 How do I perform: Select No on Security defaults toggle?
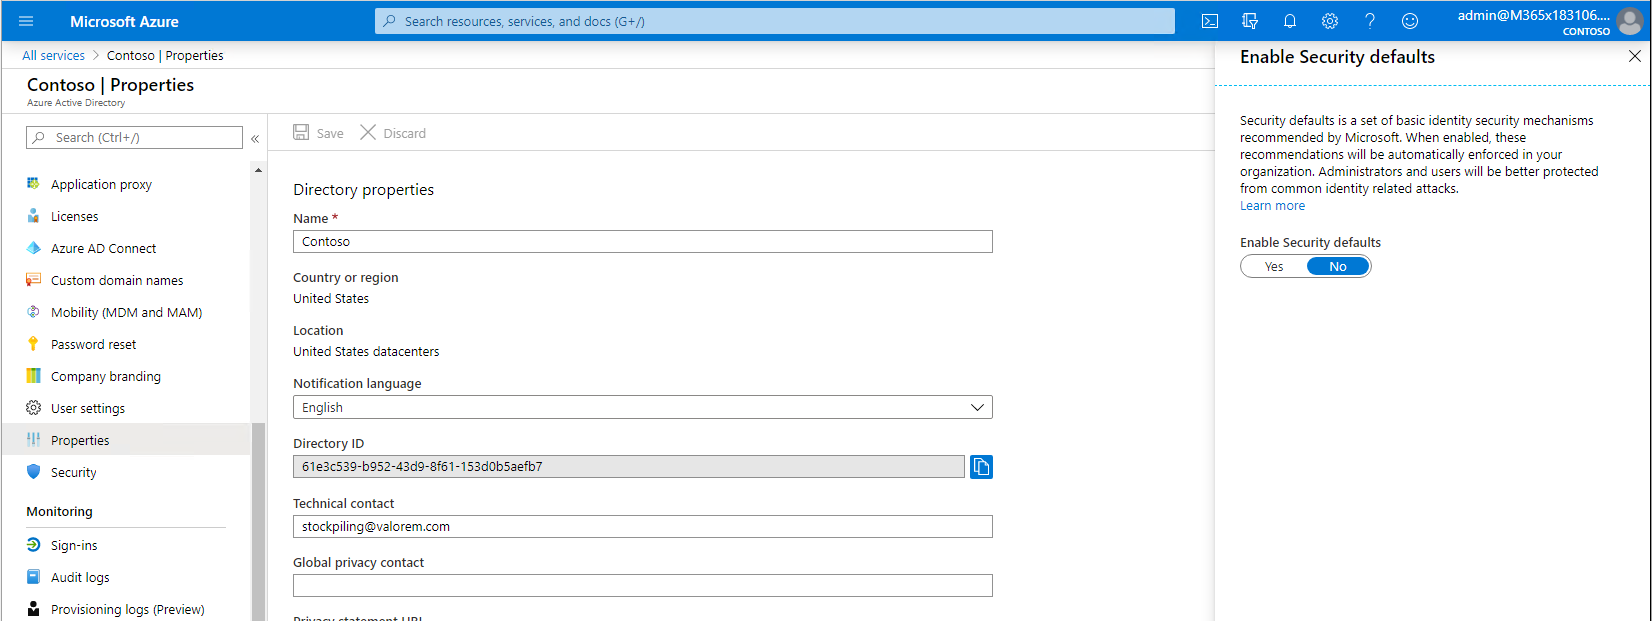[1337, 266]
